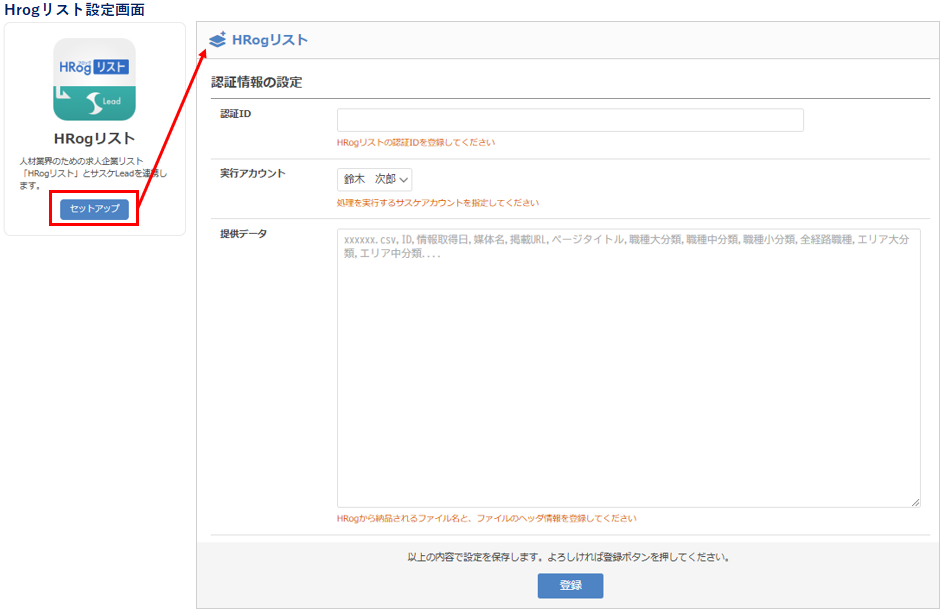Screen dimensions: 943x613
Task: Click the 登録 button
Action: click(570, 585)
